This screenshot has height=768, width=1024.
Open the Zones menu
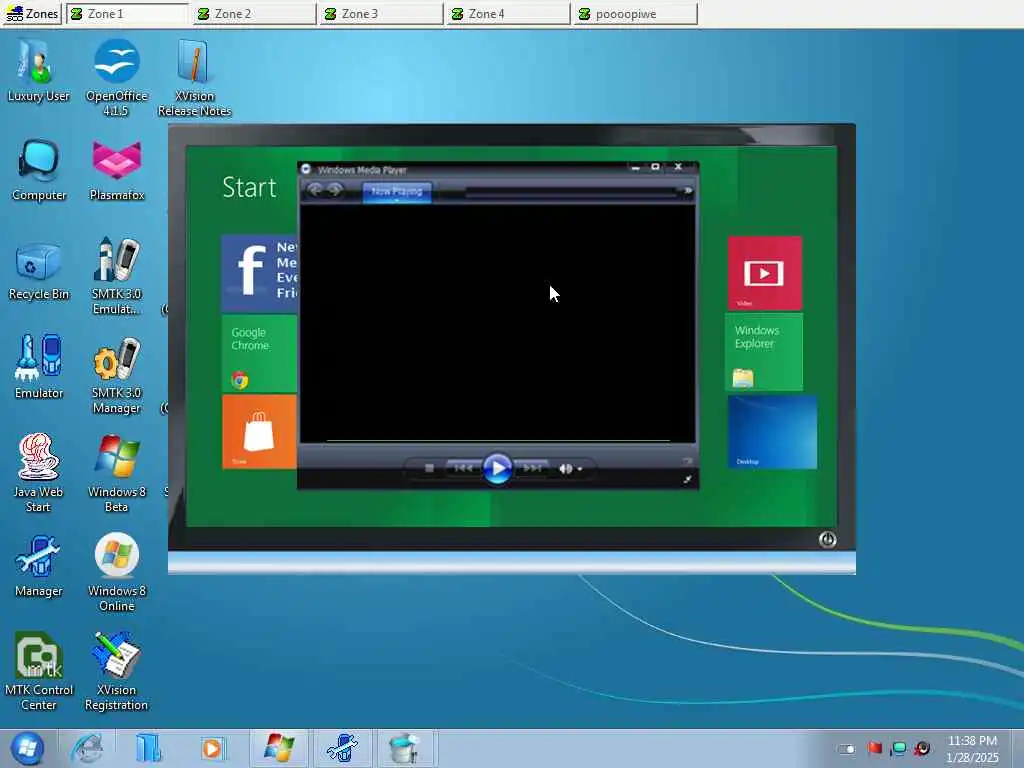(32, 14)
